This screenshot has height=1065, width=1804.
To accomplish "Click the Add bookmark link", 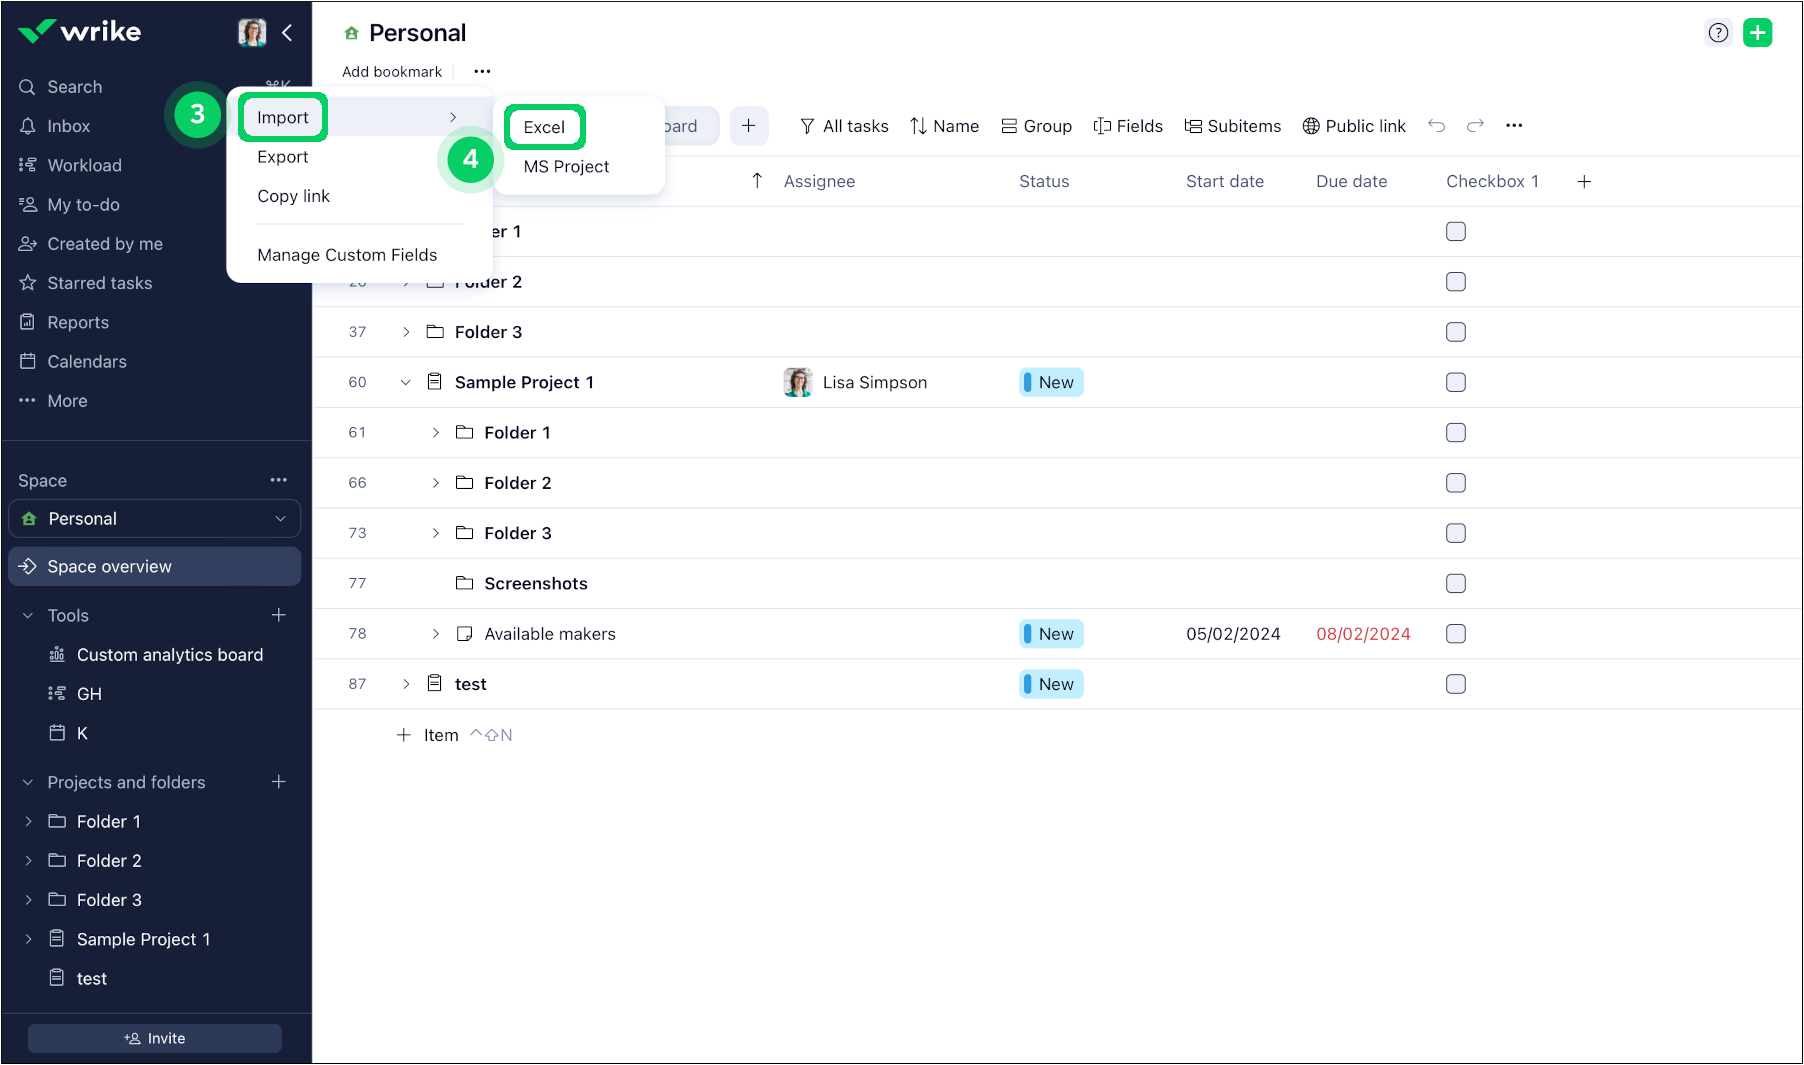I will pyautogui.click(x=392, y=72).
